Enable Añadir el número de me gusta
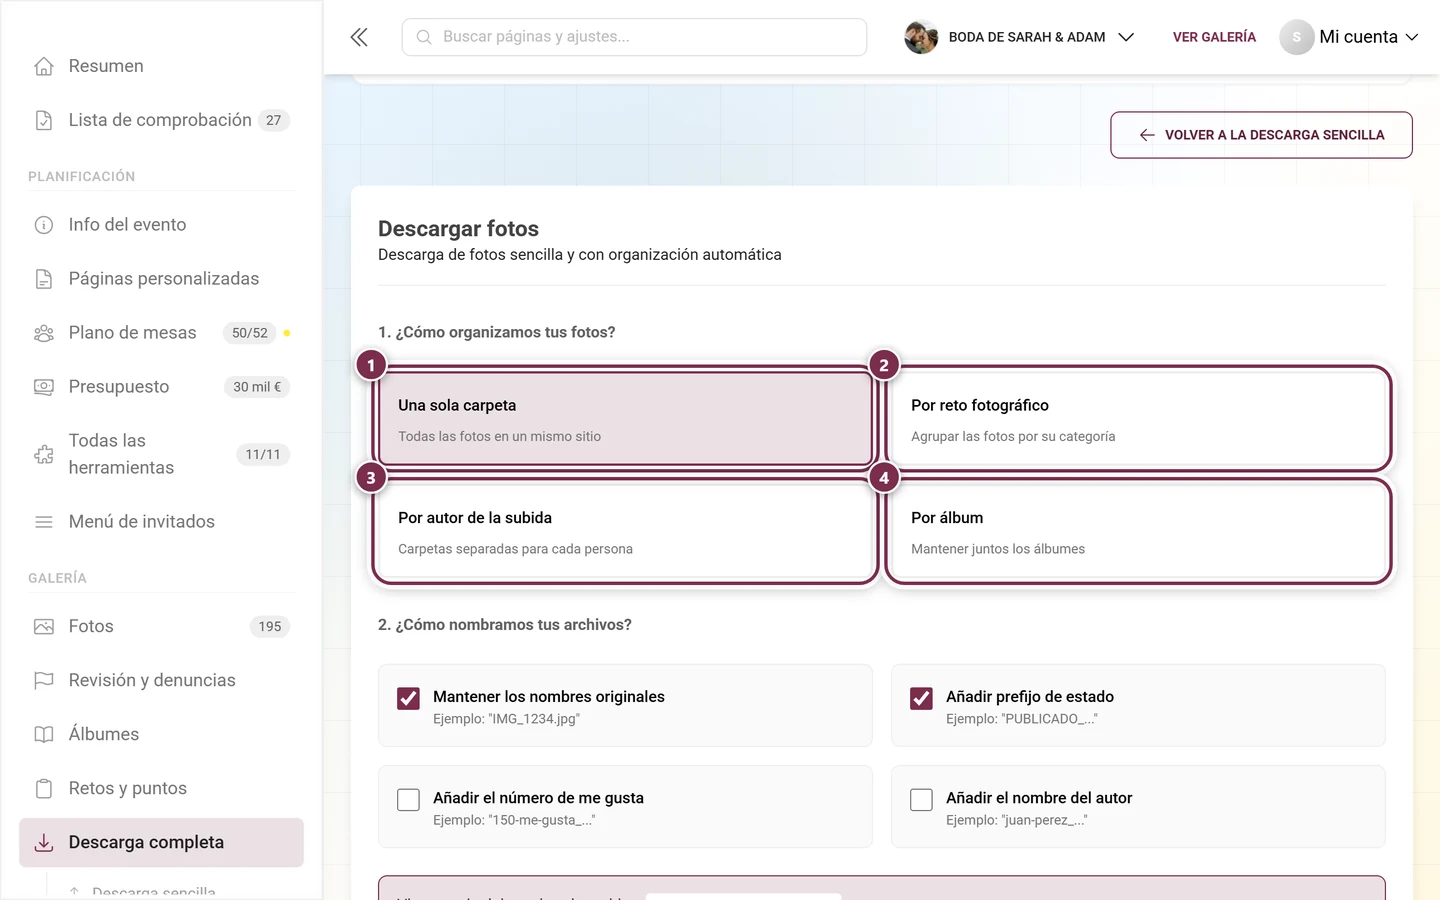The image size is (1440, 900). point(408,799)
